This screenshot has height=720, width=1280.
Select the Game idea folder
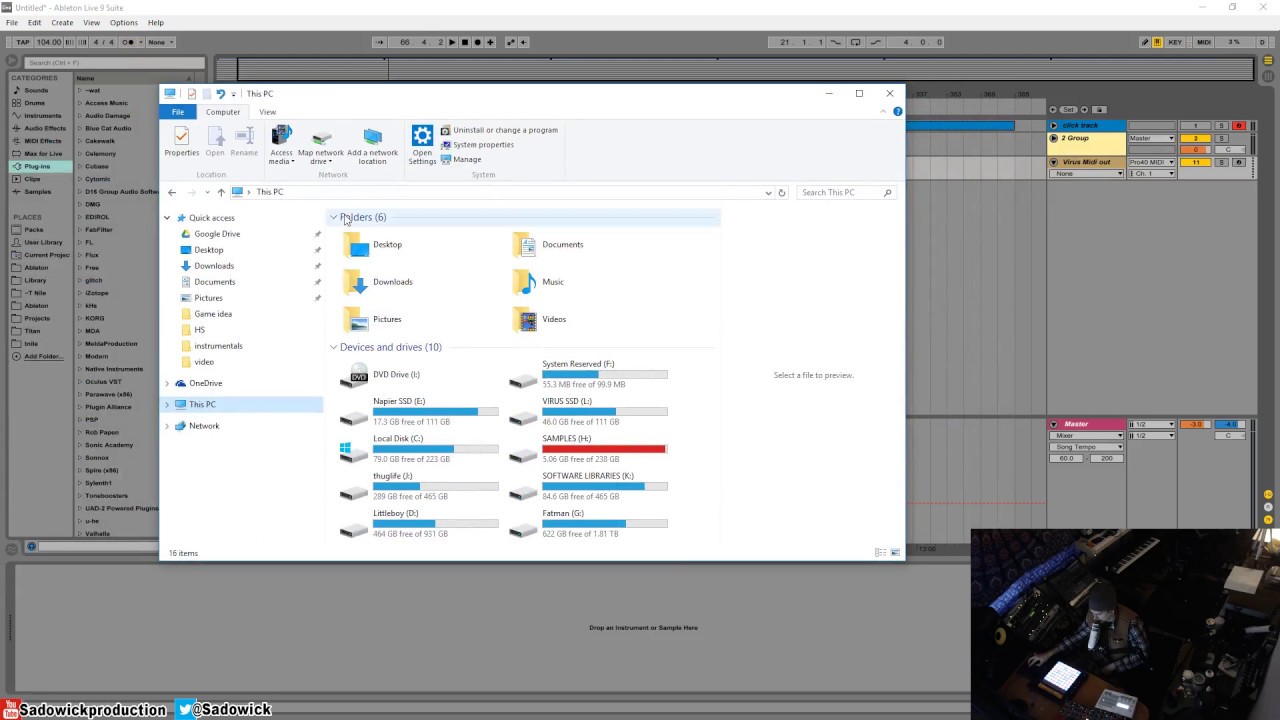[x=212, y=314]
